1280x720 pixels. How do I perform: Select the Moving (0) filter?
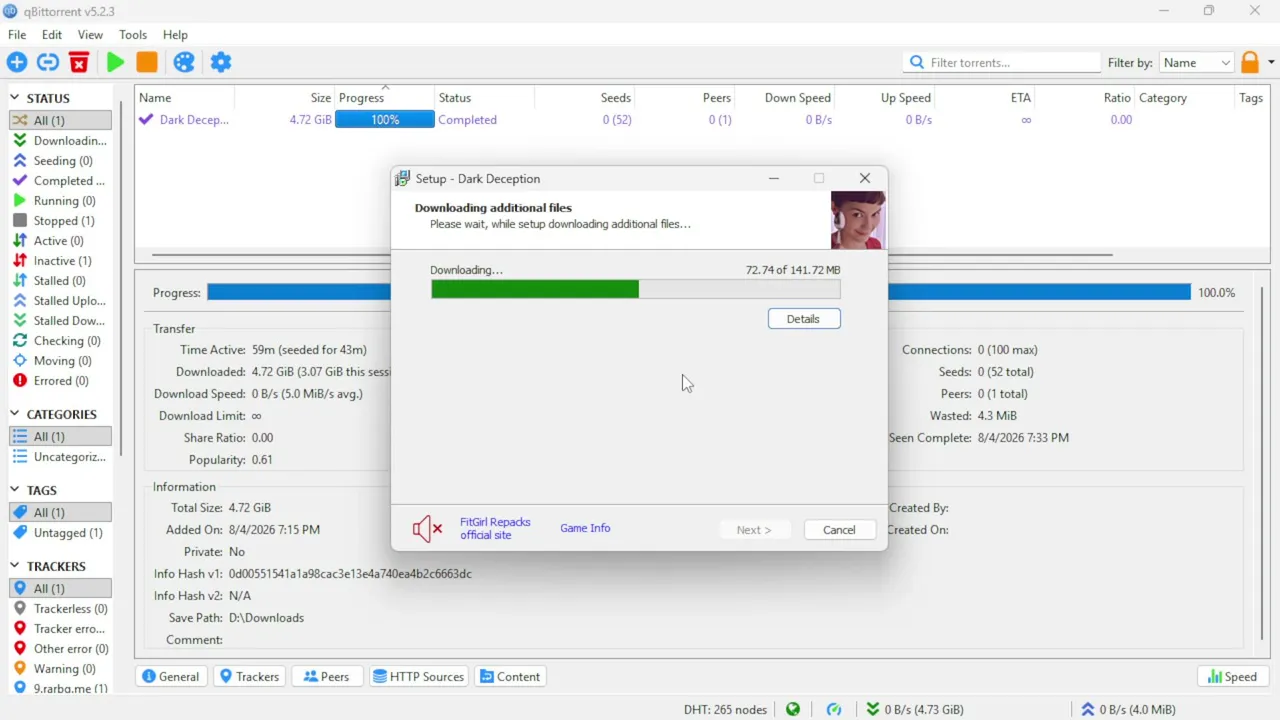coord(60,360)
